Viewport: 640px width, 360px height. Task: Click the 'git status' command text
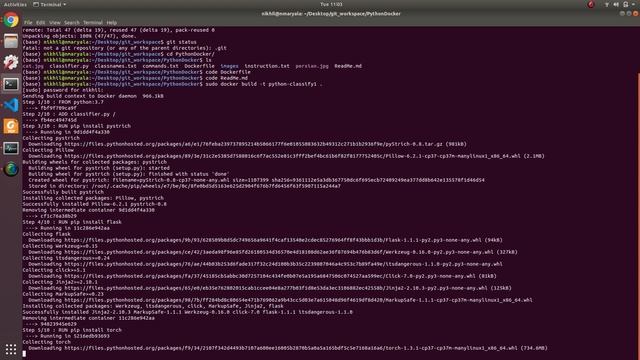tap(181, 42)
